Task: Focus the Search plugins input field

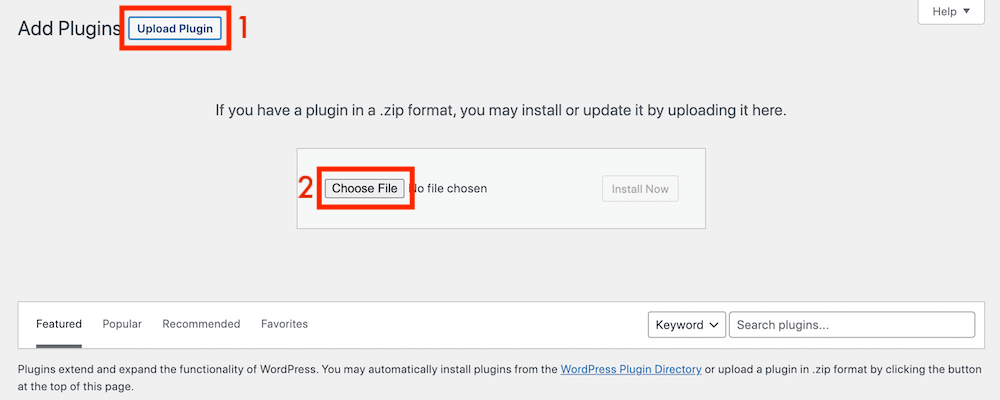Action: [x=851, y=325]
